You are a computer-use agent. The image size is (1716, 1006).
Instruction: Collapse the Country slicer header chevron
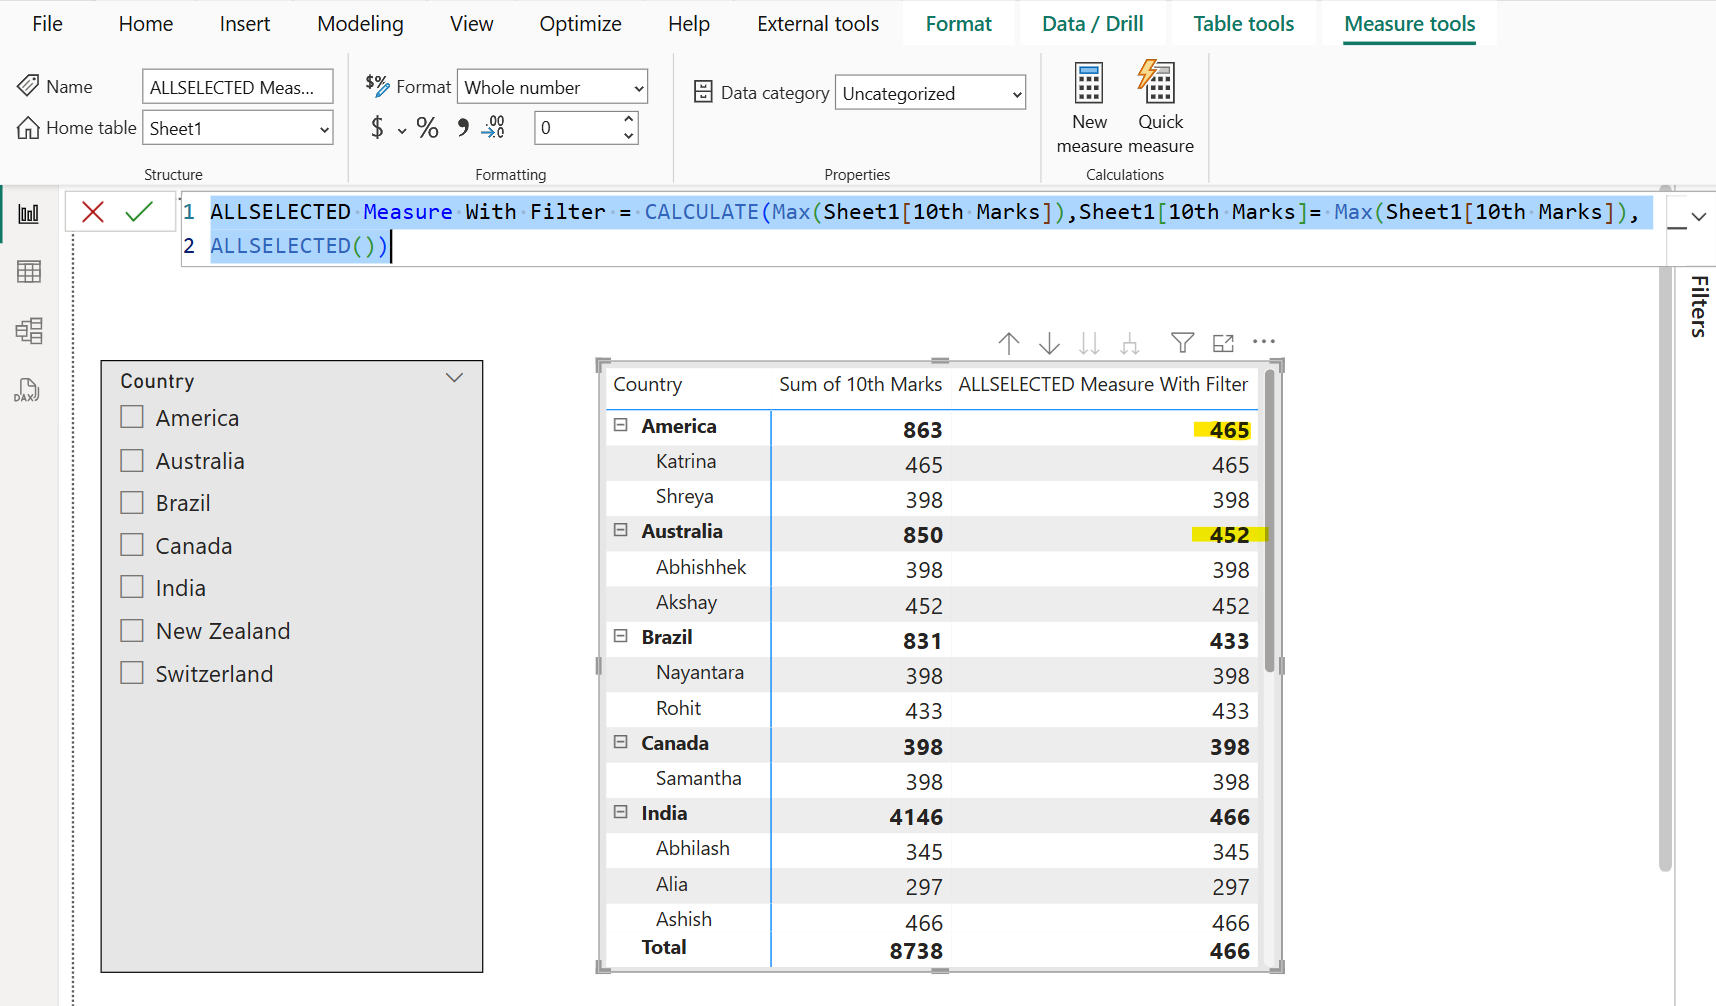point(454,378)
